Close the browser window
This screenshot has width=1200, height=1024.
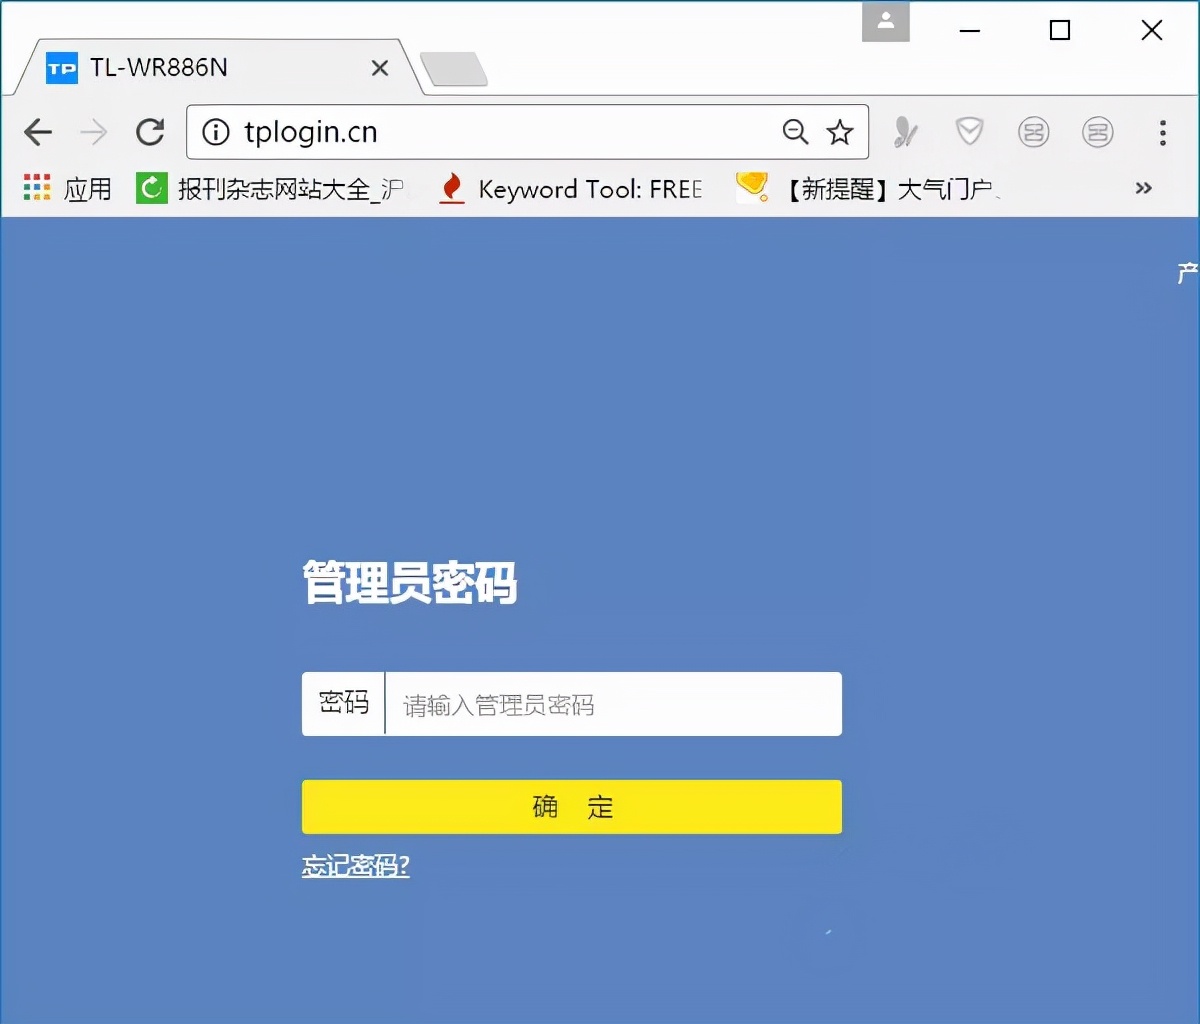point(1152,30)
